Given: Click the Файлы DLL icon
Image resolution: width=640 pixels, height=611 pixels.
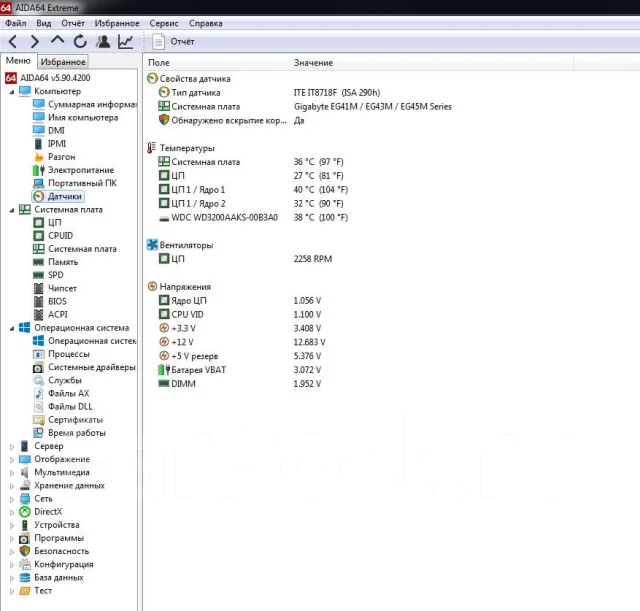Looking at the screenshot, I should point(38,406).
